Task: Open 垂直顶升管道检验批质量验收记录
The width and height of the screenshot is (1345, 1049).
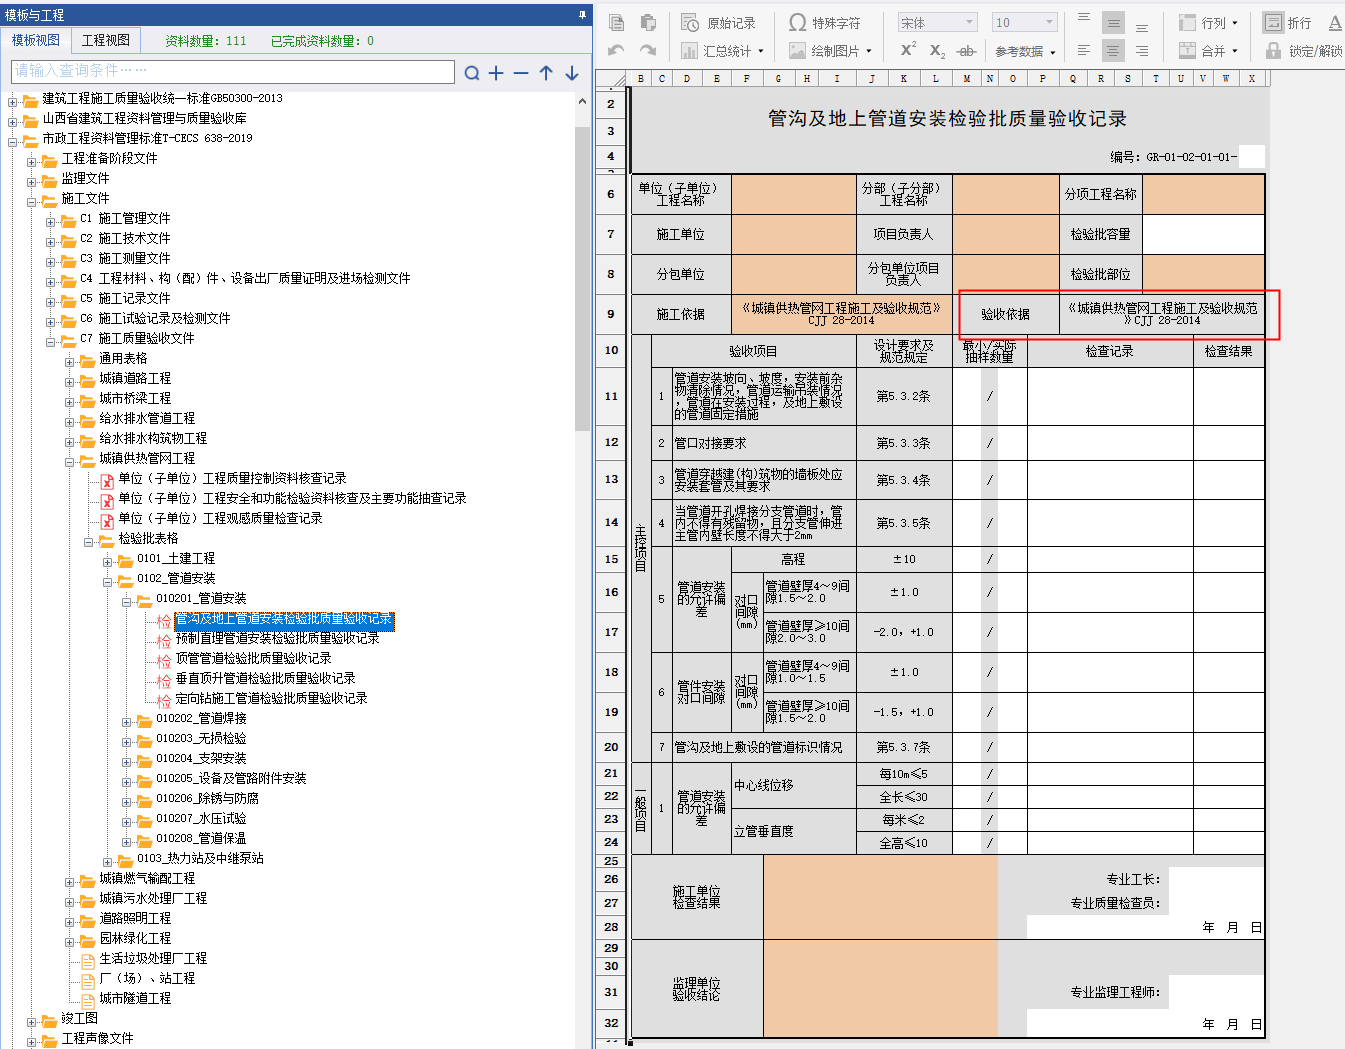Action: 265,679
